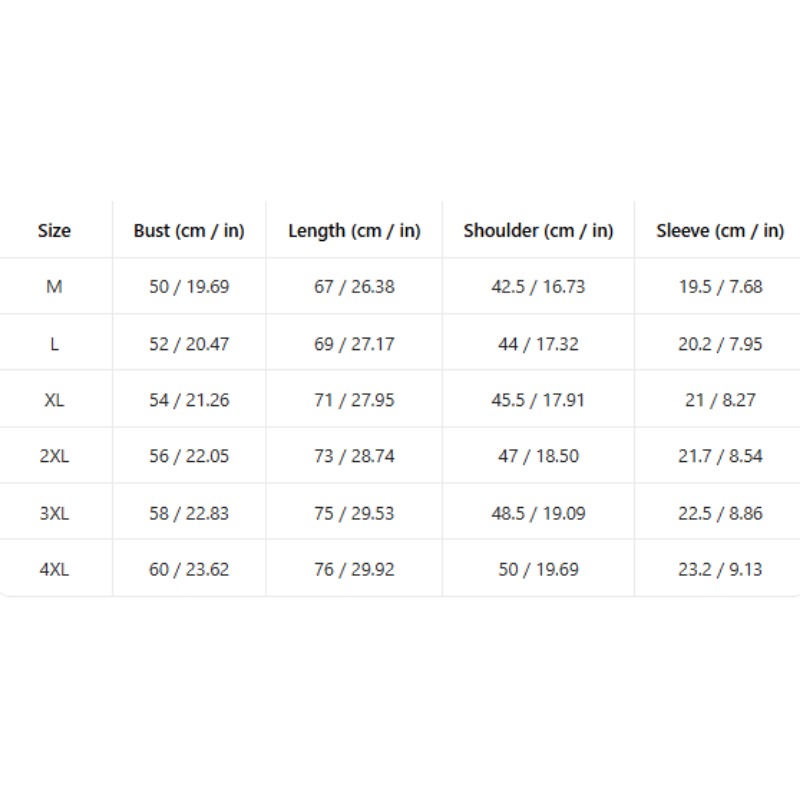Click bust value 50 / 19.69
The width and height of the screenshot is (800, 800).
pos(189,287)
